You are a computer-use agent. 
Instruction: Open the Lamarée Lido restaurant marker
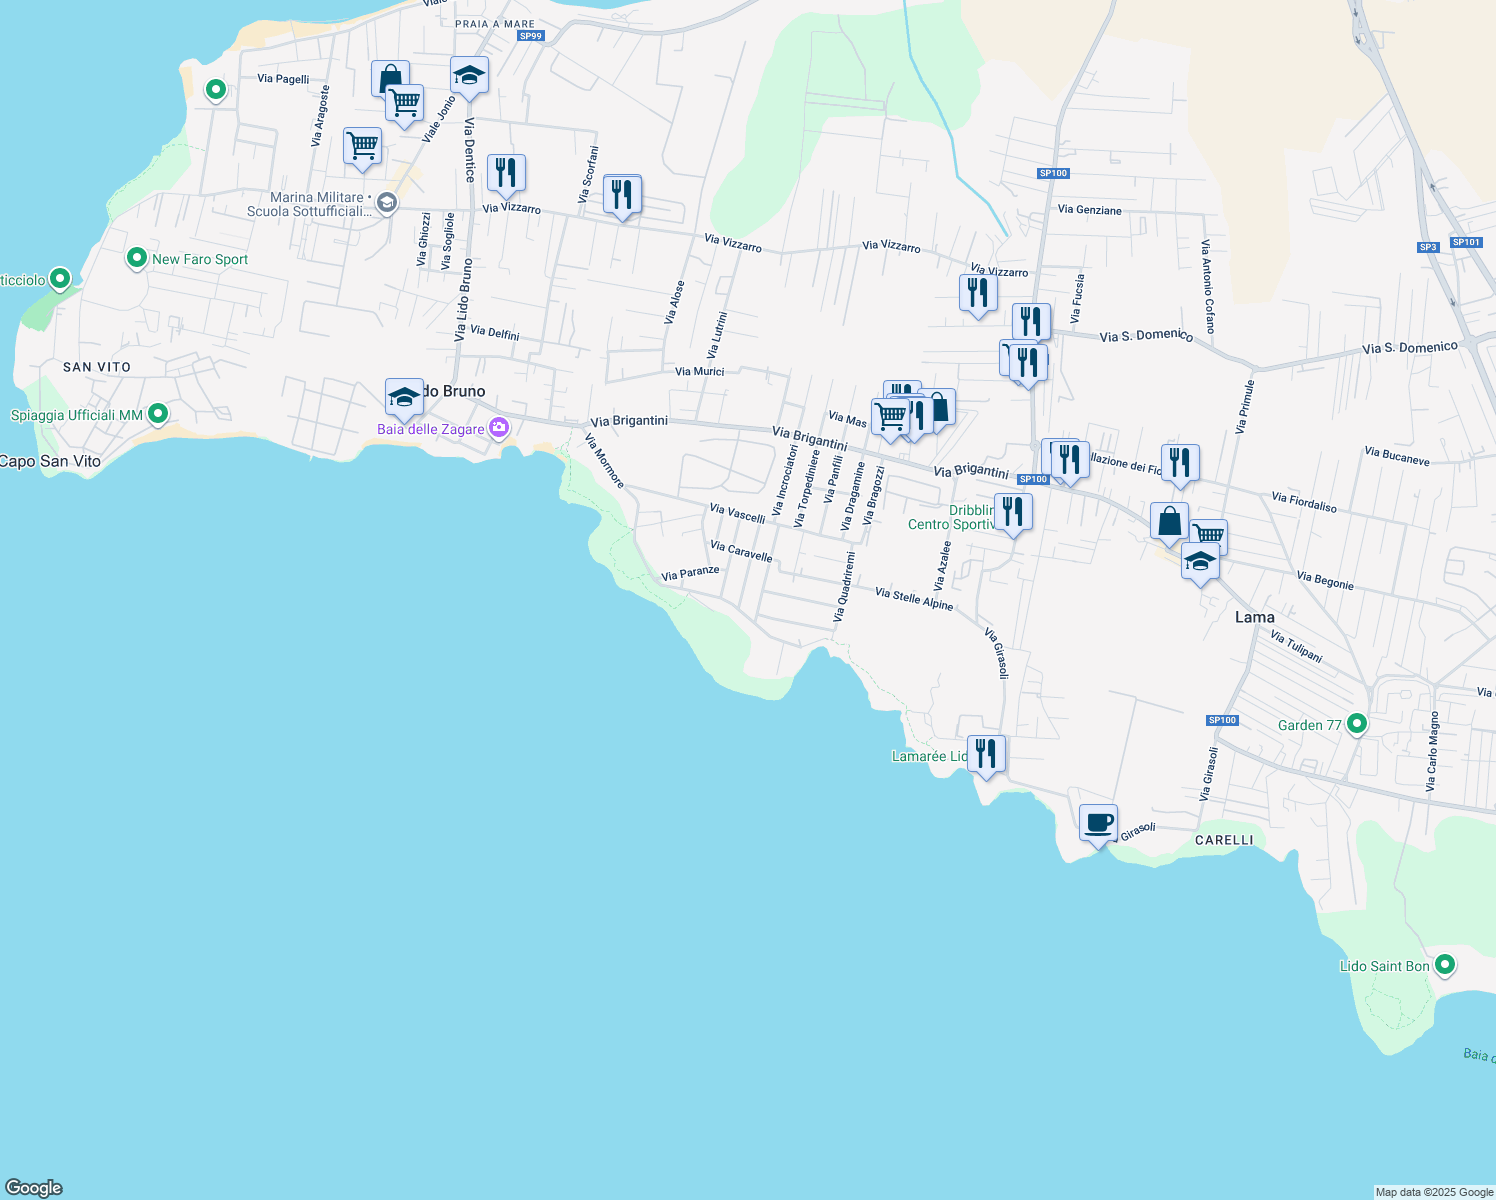point(986,754)
